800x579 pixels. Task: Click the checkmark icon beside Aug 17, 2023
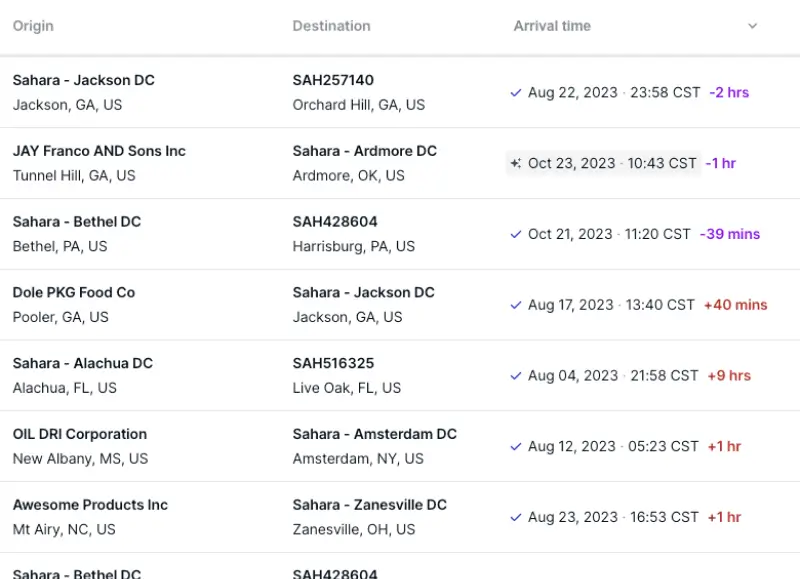tap(516, 305)
